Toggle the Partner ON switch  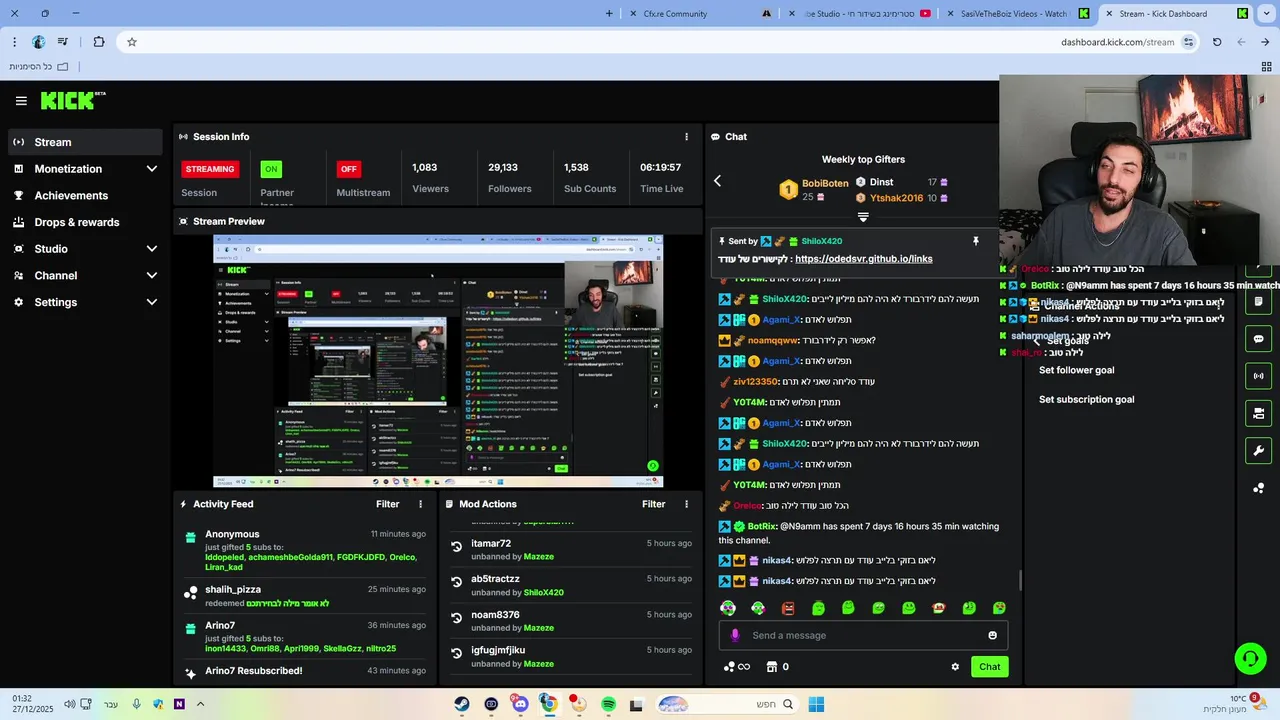click(x=270, y=169)
